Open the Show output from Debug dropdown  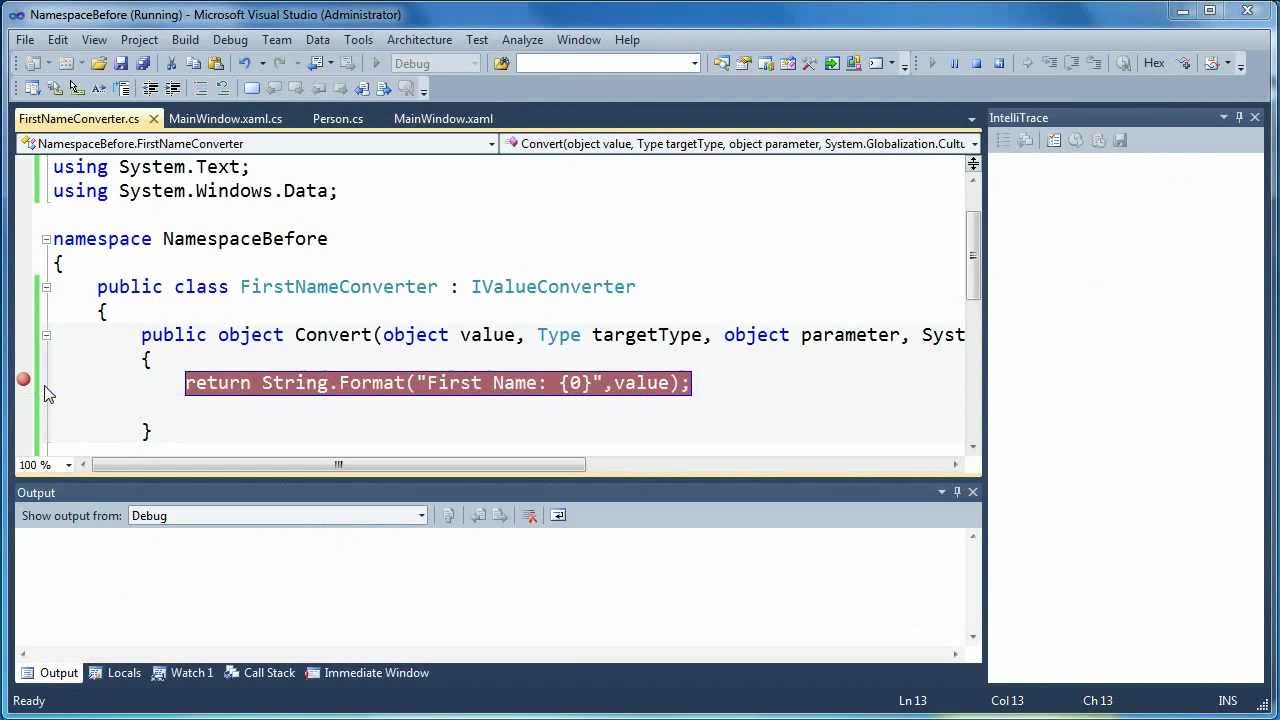[421, 516]
